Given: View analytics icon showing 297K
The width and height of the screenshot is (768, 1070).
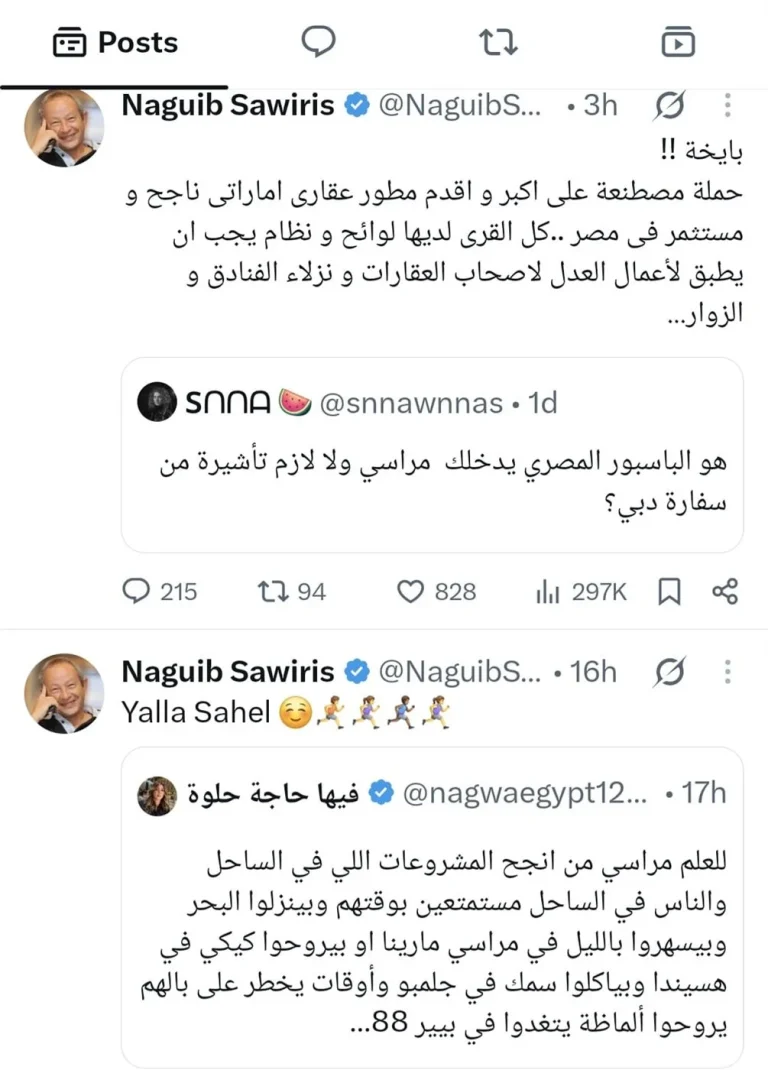Looking at the screenshot, I should tap(581, 591).
